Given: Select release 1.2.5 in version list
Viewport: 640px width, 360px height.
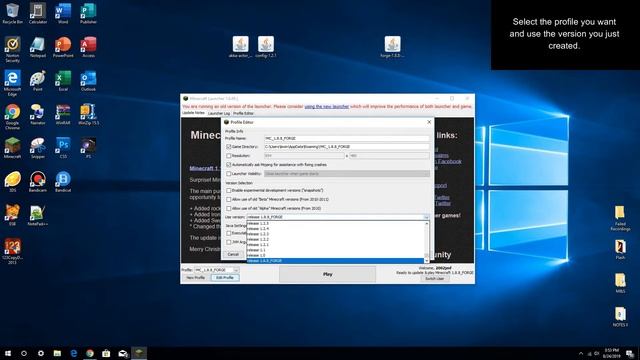Looking at the screenshot, I should point(336,224).
